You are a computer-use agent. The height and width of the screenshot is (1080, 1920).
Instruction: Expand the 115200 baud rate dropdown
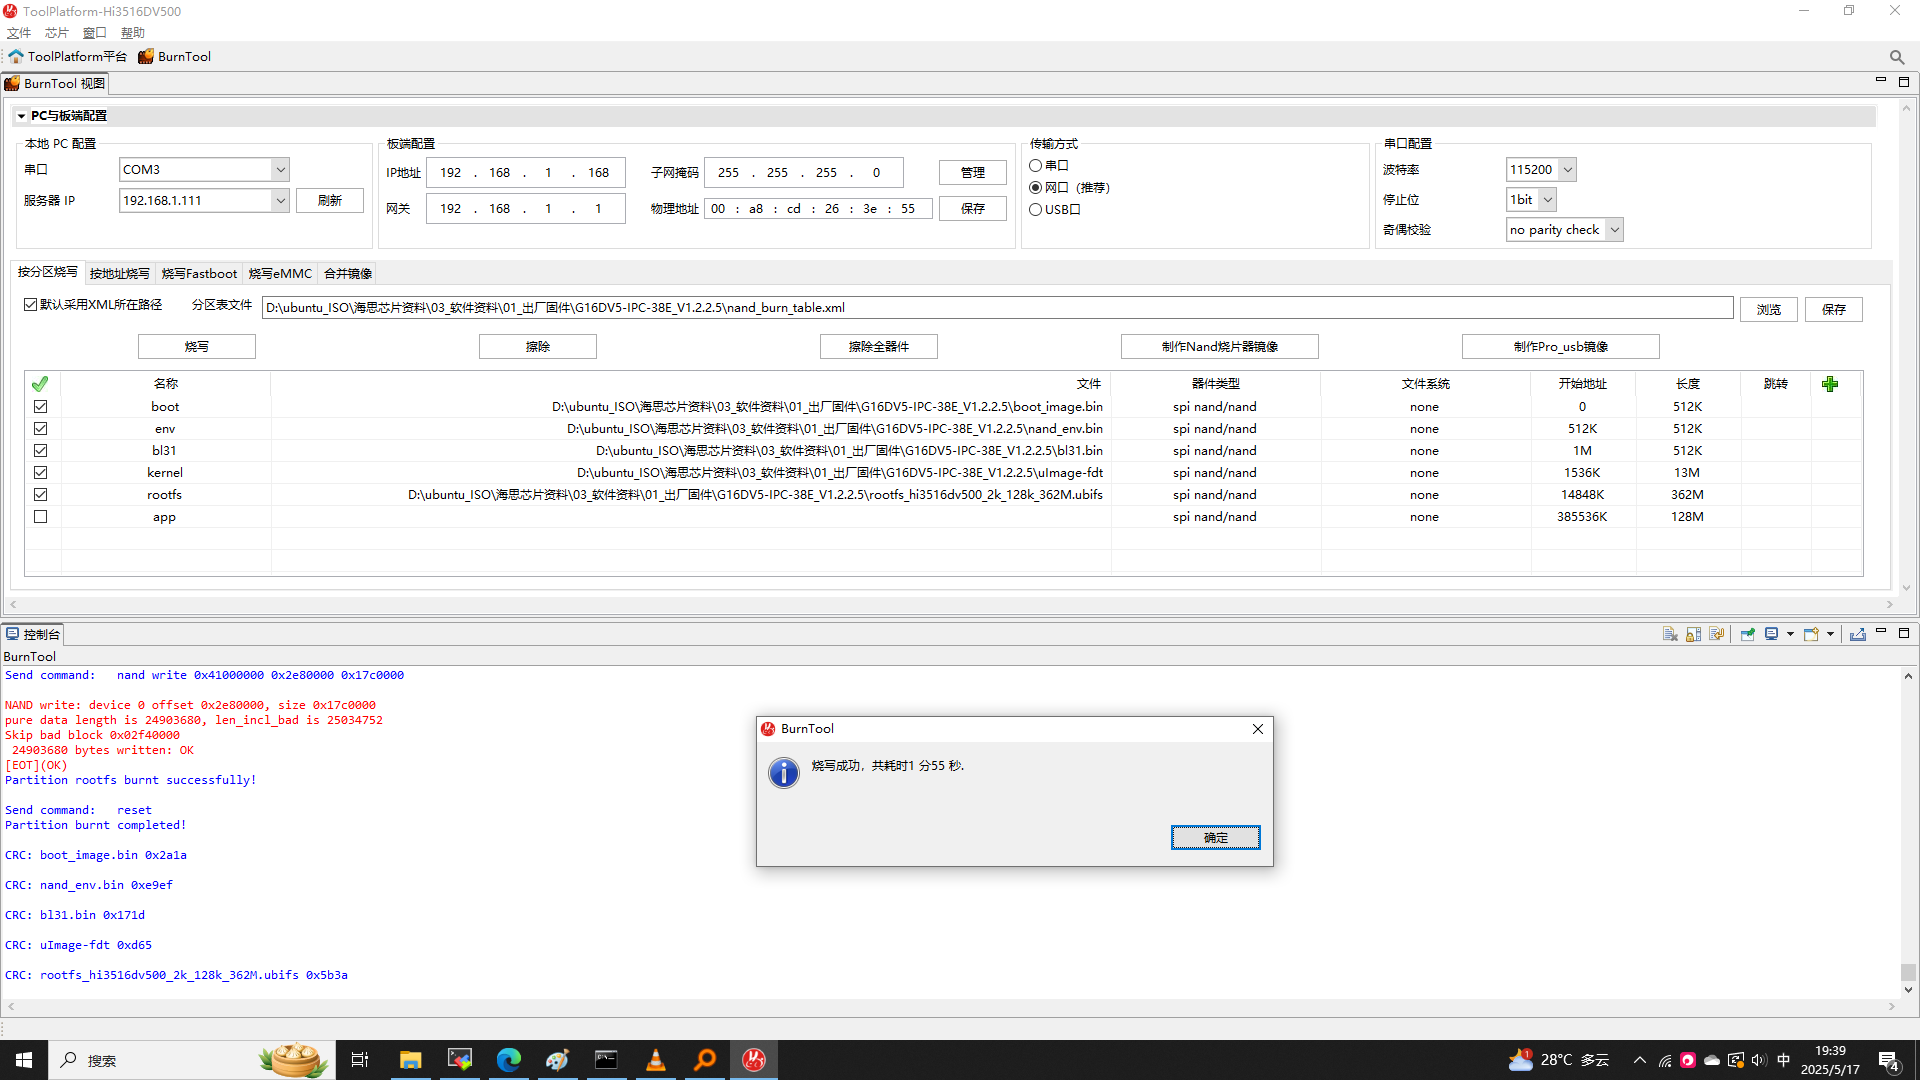(x=1567, y=170)
